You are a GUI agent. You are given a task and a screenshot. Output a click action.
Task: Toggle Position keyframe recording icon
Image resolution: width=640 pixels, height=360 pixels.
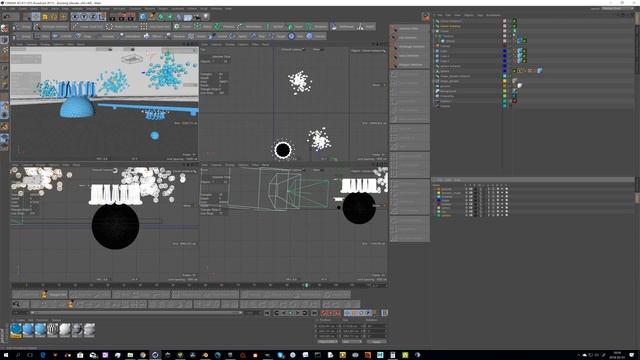[348, 313]
